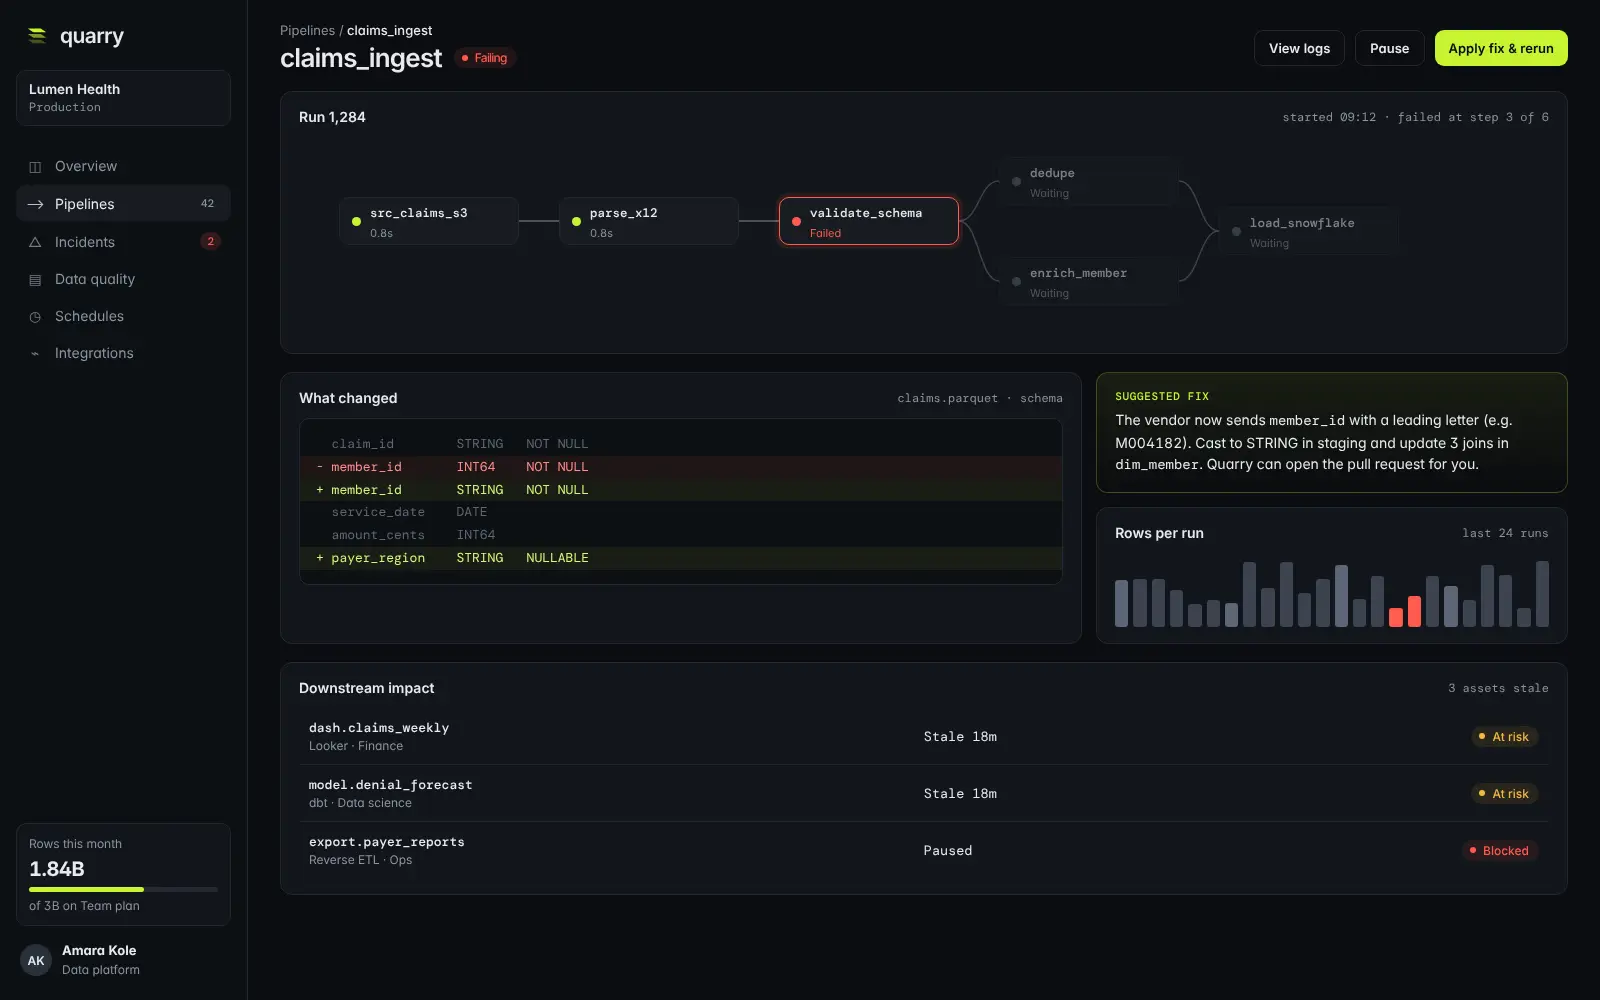Click 'claims.parquet · schema' label
Image resolution: width=1600 pixels, height=1000 pixels.
click(x=980, y=398)
